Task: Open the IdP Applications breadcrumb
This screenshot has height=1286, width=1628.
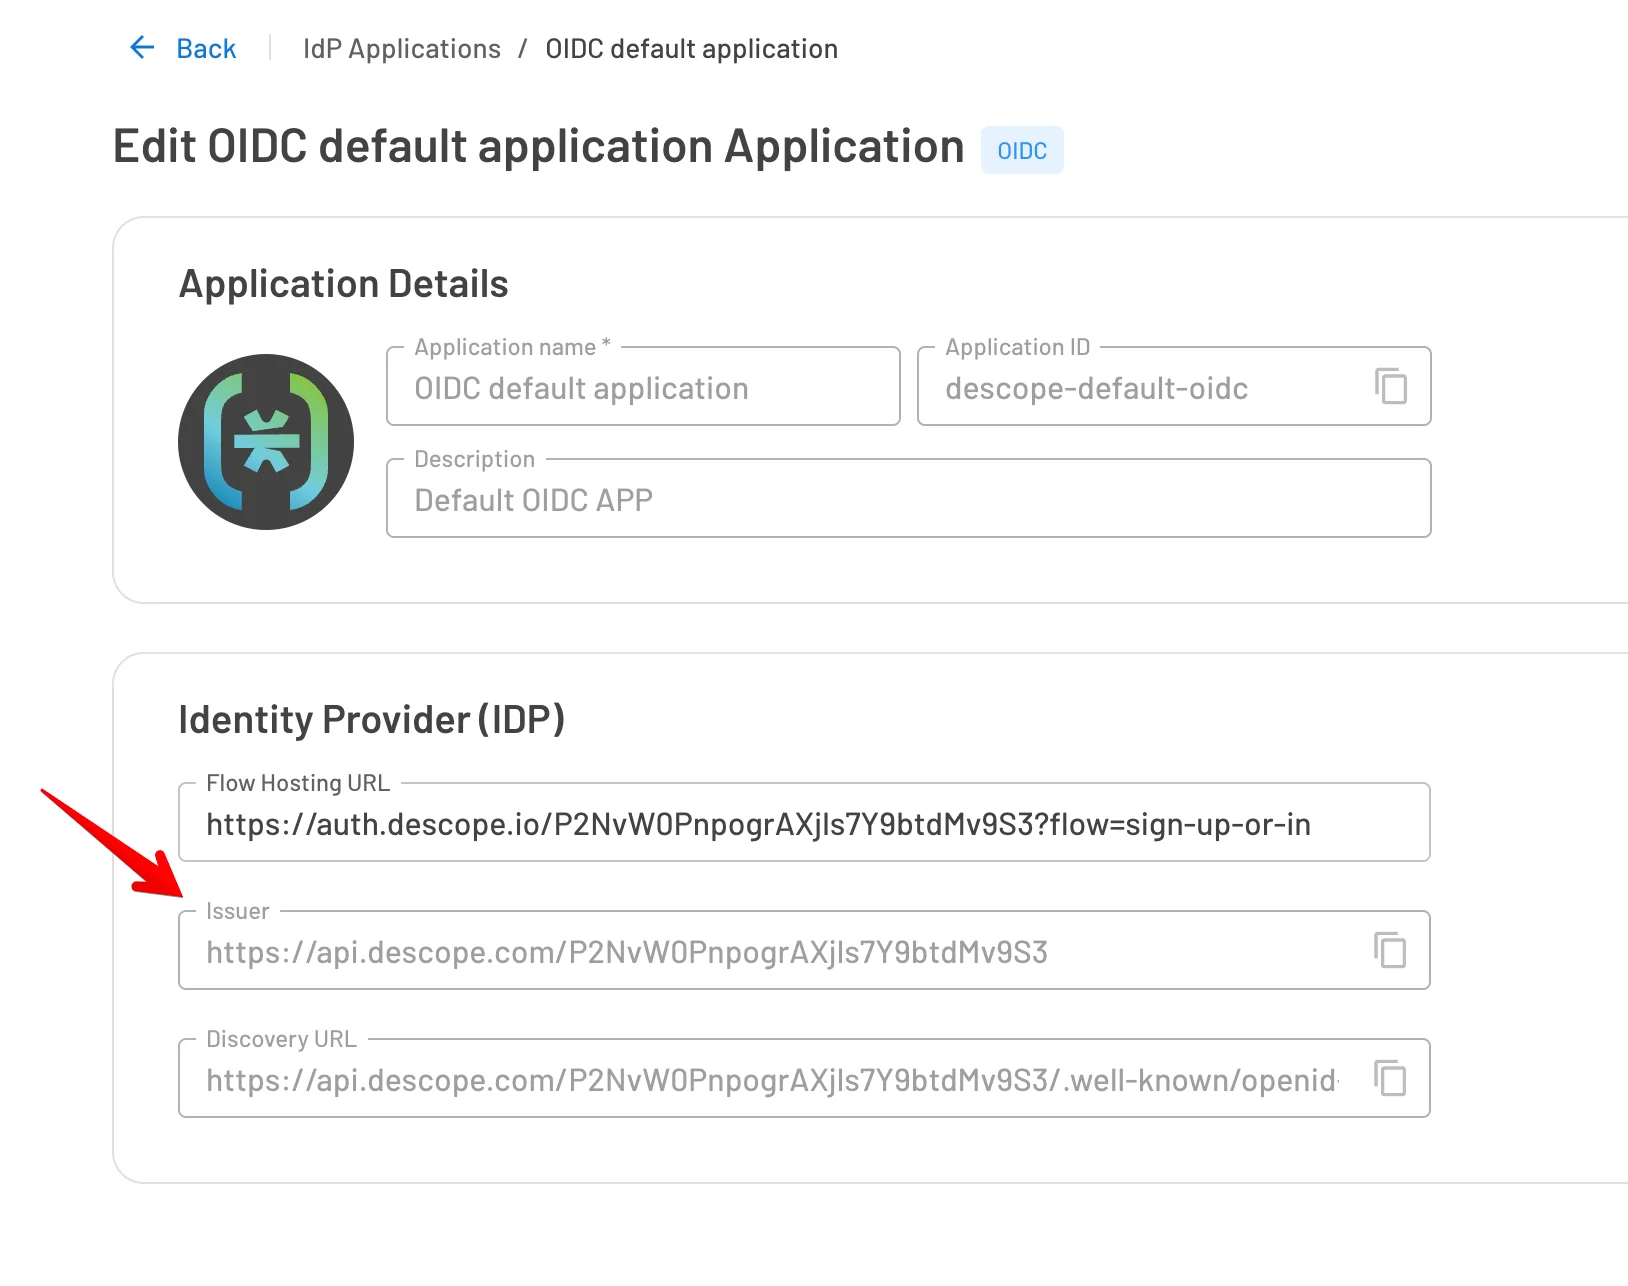Action: click(x=401, y=47)
